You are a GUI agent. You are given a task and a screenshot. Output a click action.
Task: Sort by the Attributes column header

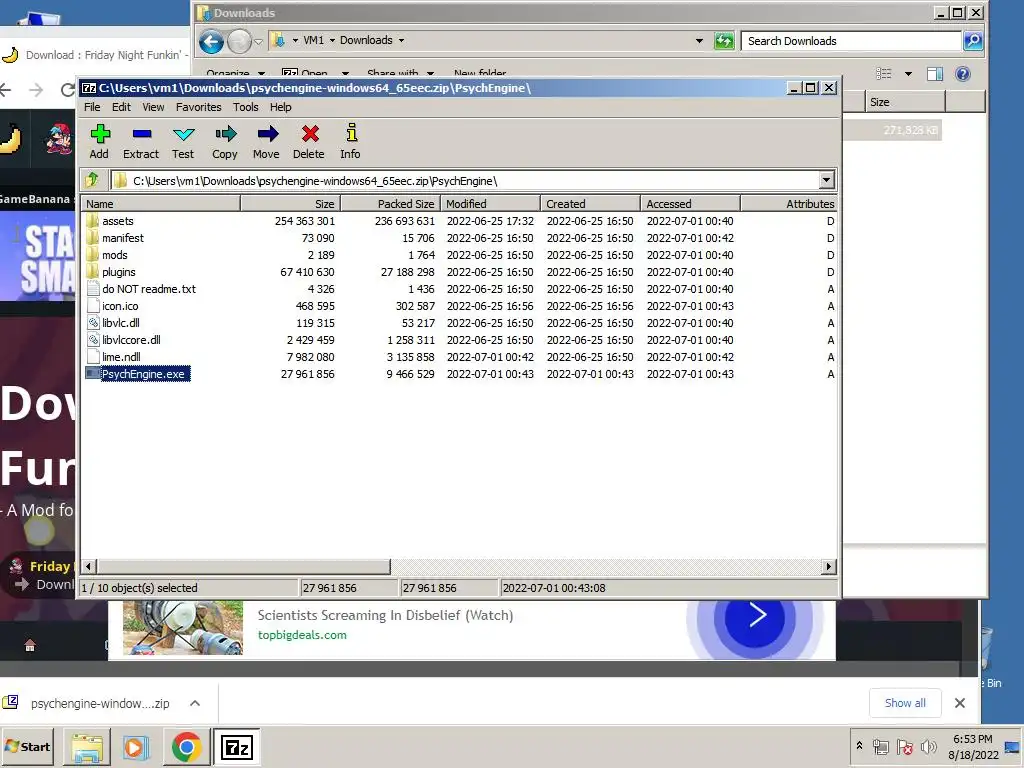789,204
